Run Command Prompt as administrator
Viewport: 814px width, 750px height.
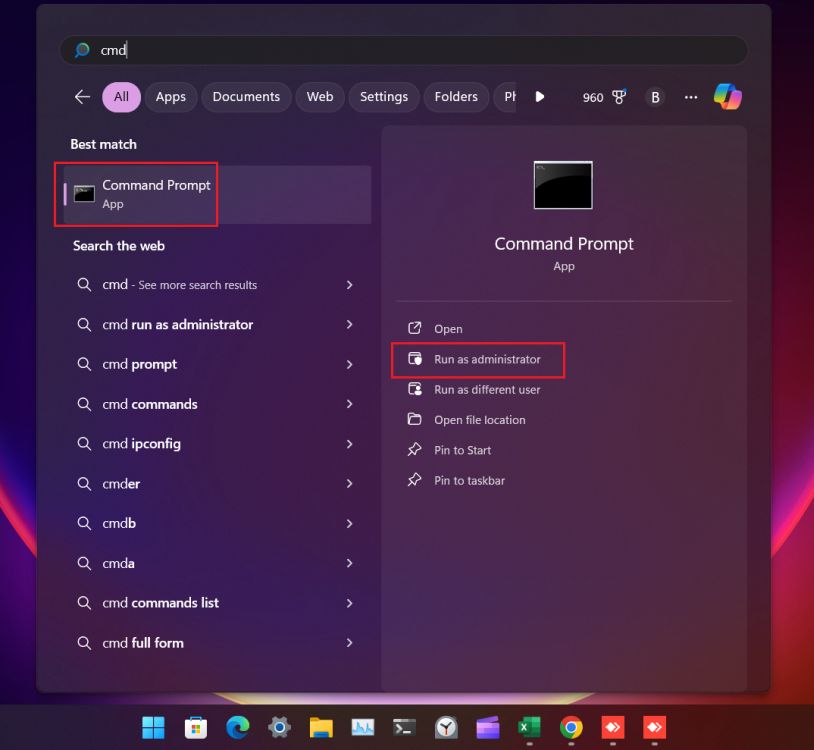pos(478,359)
